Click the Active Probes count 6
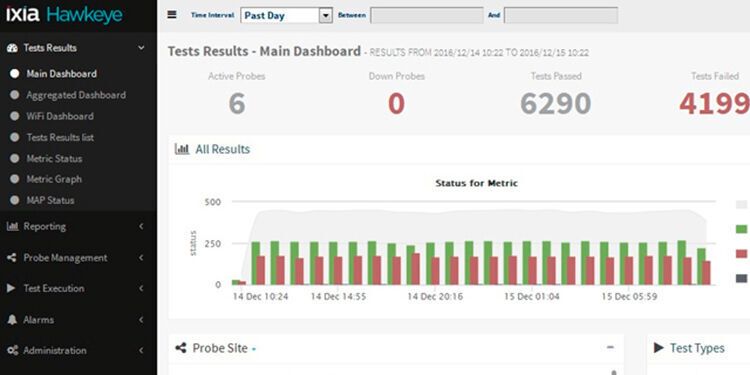The width and height of the screenshot is (750, 375). (237, 103)
